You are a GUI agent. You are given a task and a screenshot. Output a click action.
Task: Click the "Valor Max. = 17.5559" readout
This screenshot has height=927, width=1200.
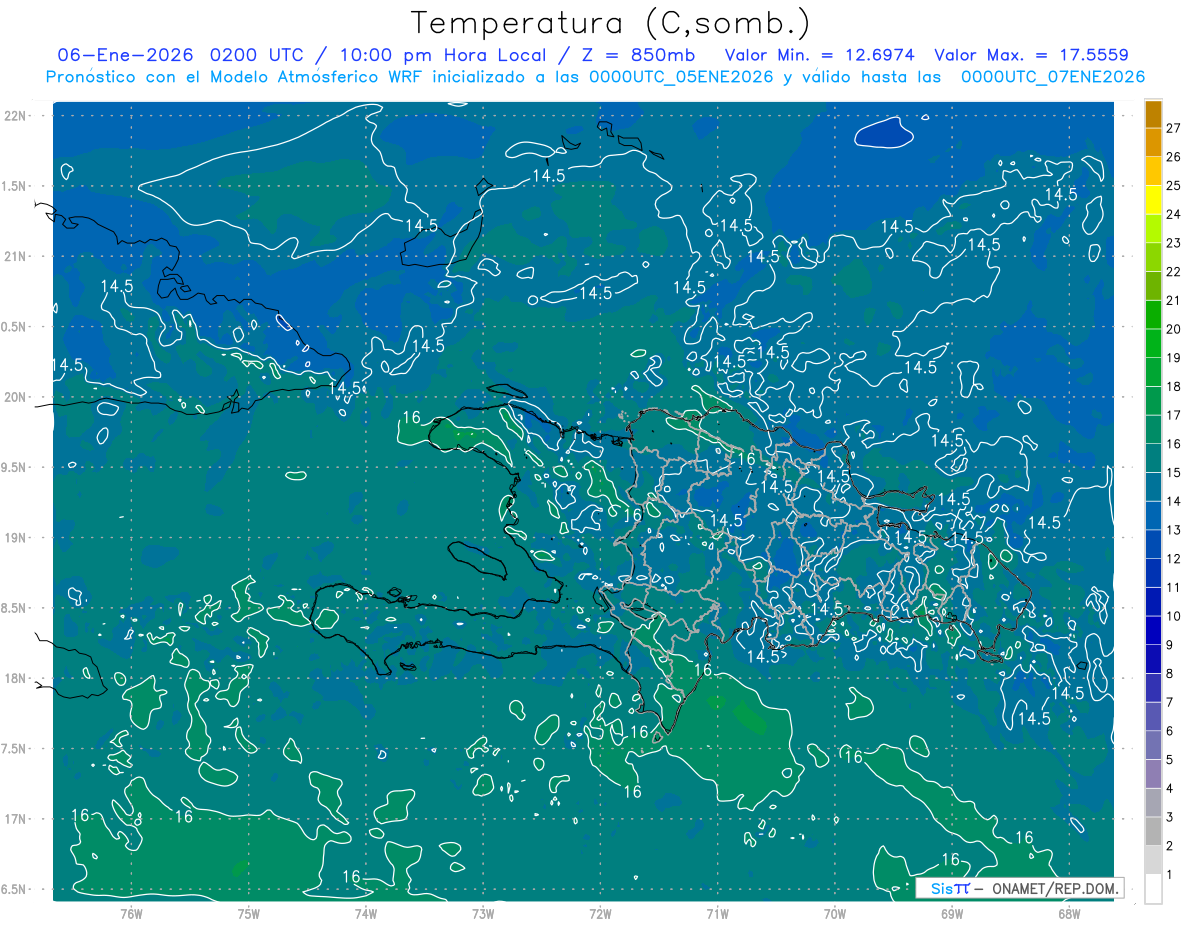pyautogui.click(x=1031, y=55)
